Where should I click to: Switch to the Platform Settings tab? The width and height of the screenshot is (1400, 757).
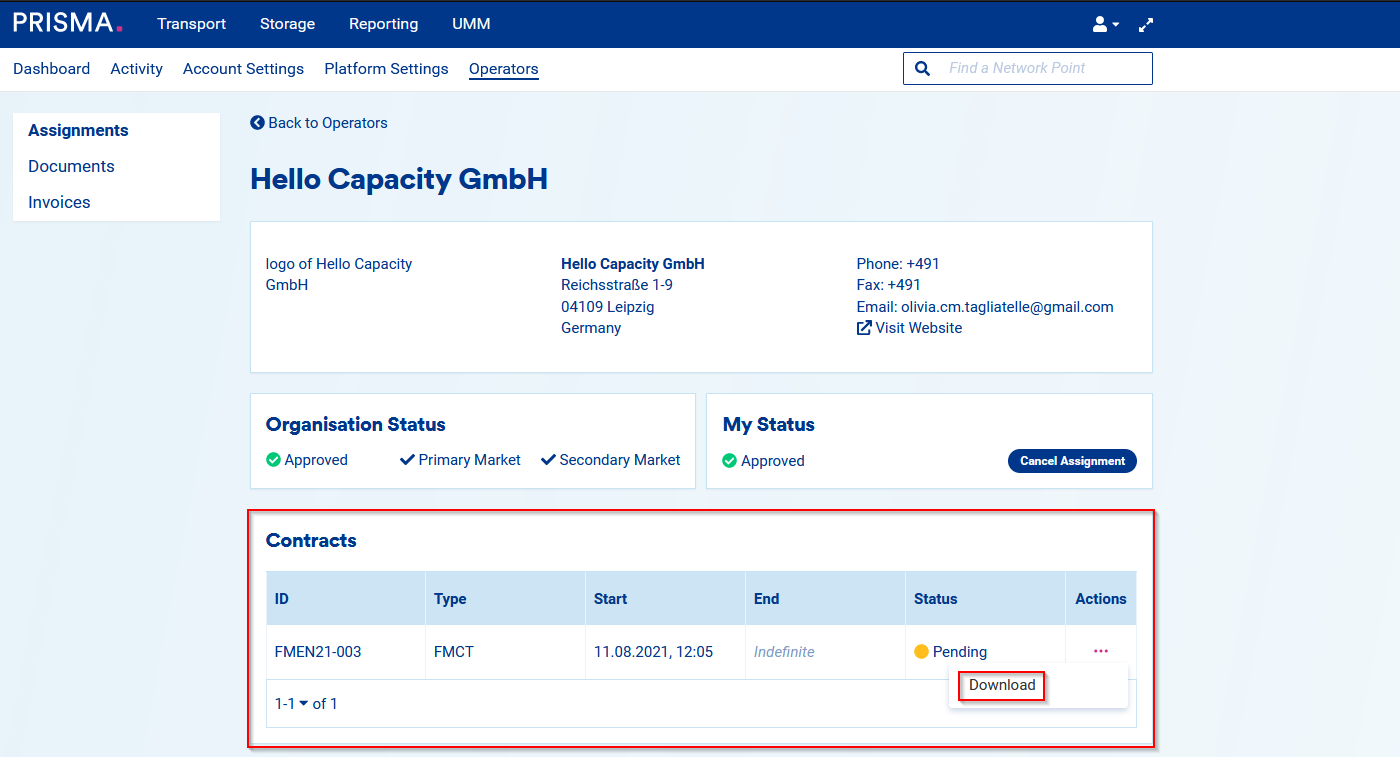386,69
